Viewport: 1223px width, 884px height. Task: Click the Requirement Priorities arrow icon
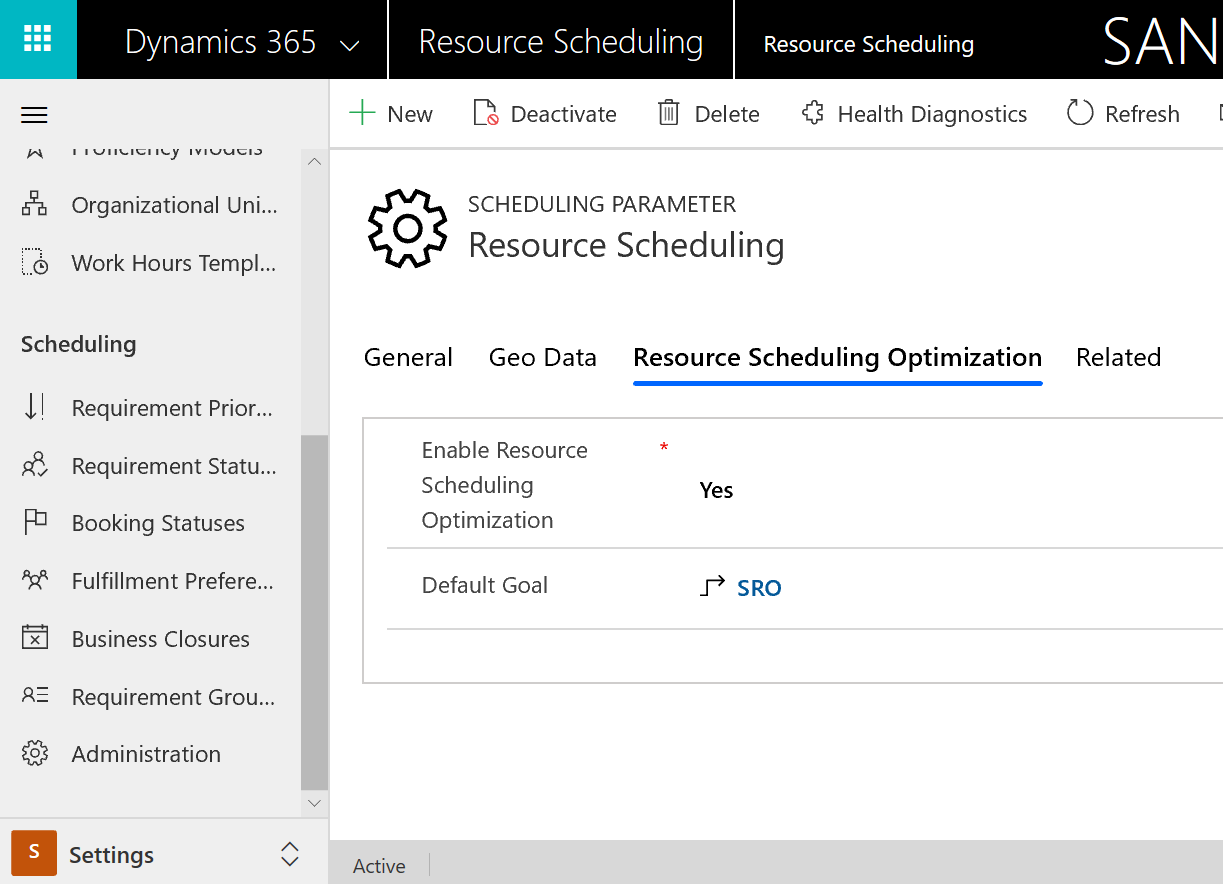coord(35,407)
